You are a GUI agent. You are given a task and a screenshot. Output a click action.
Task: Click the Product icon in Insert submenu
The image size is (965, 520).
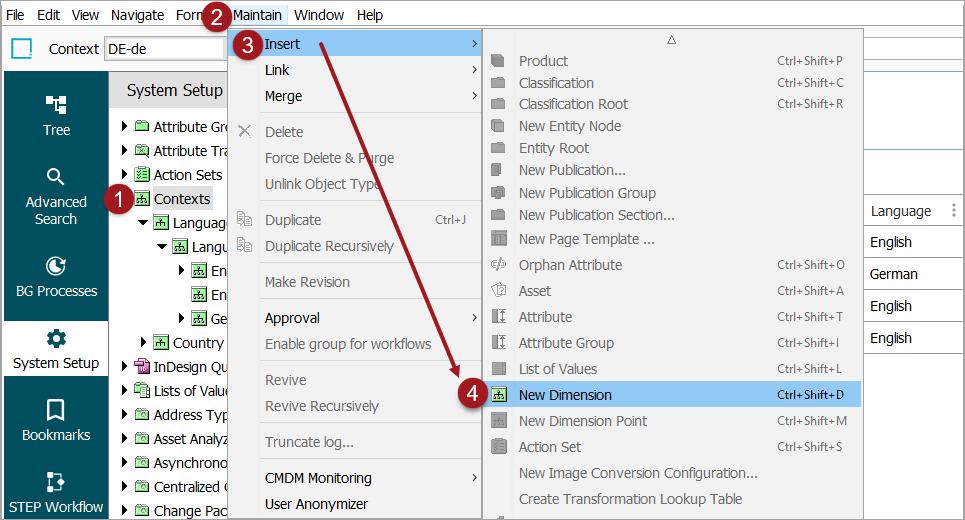(x=498, y=61)
